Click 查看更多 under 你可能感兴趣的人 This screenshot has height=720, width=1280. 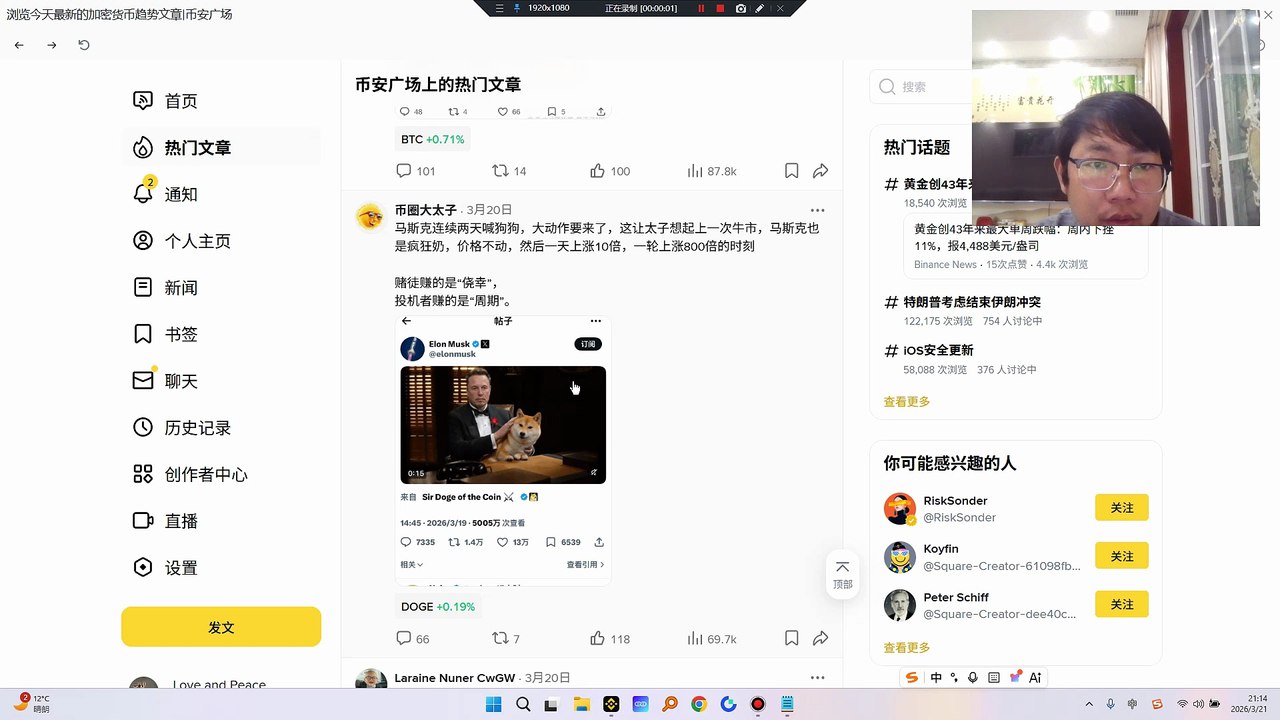click(907, 648)
